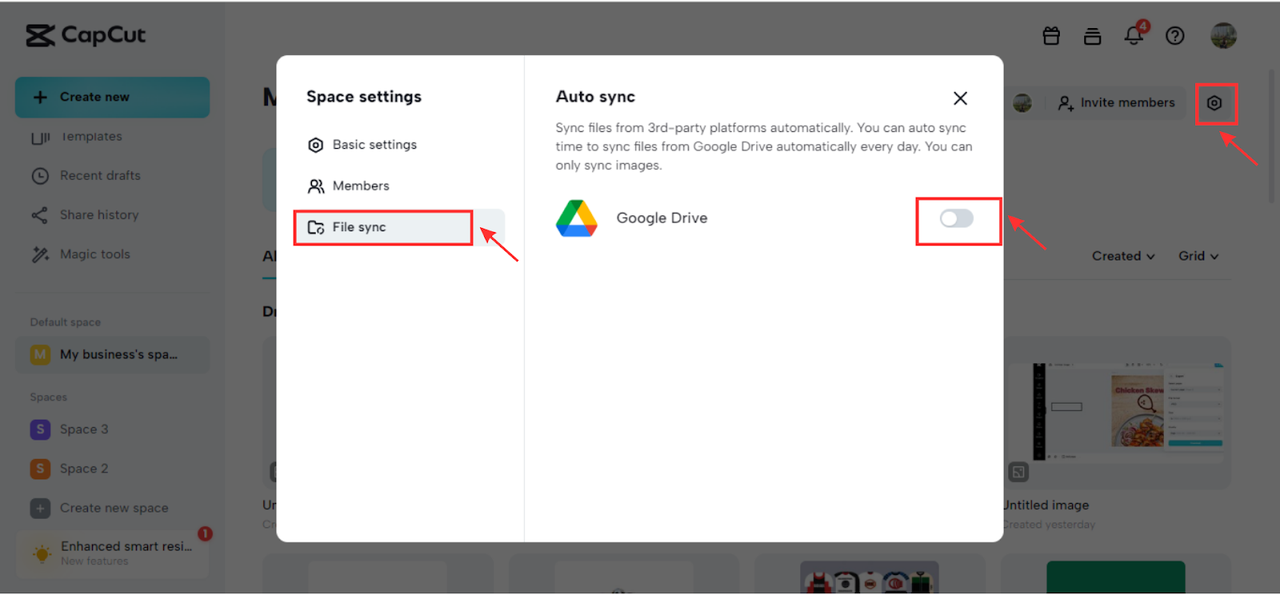Click the Google Drive label
Screen dimensions: 1280x595
(x=662, y=218)
